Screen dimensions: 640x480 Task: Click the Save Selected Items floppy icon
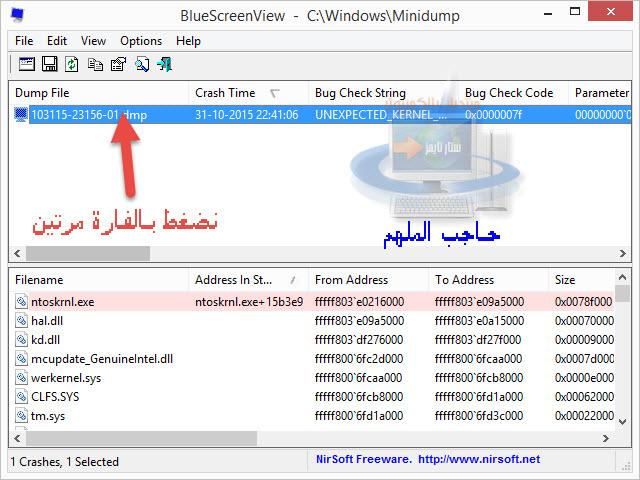pyautogui.click(x=50, y=64)
